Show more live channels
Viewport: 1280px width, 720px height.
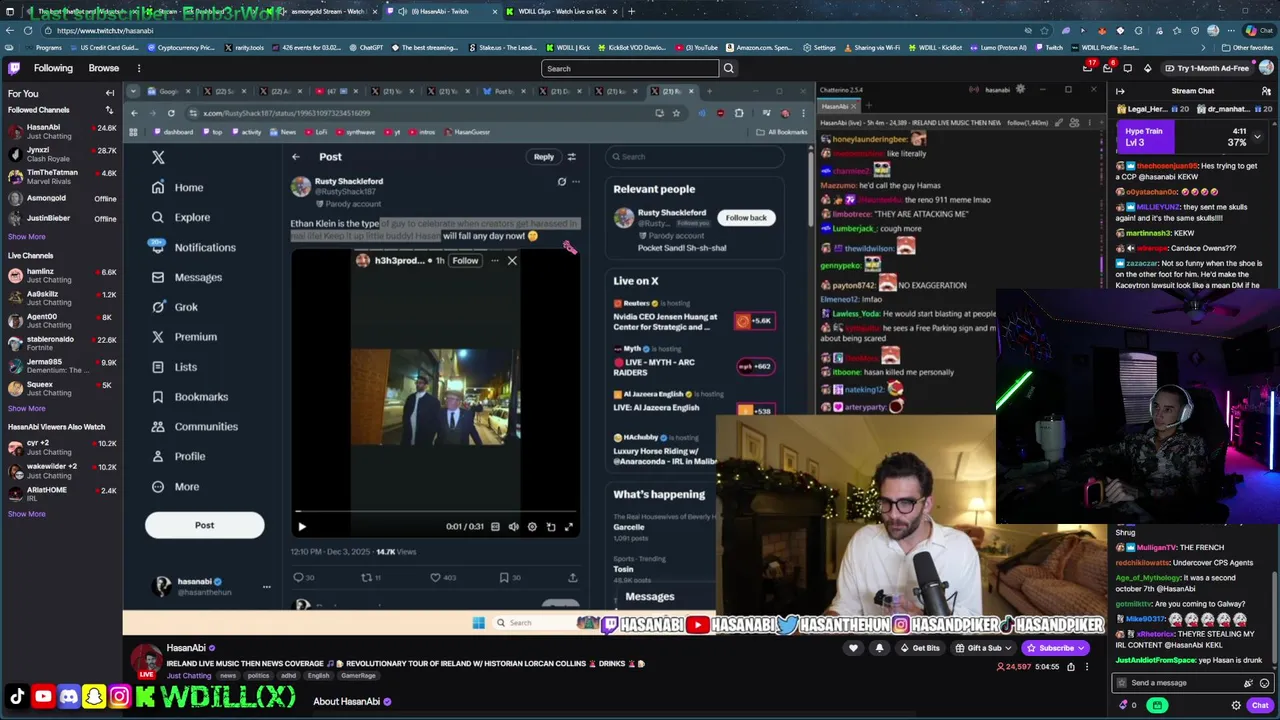(26, 408)
